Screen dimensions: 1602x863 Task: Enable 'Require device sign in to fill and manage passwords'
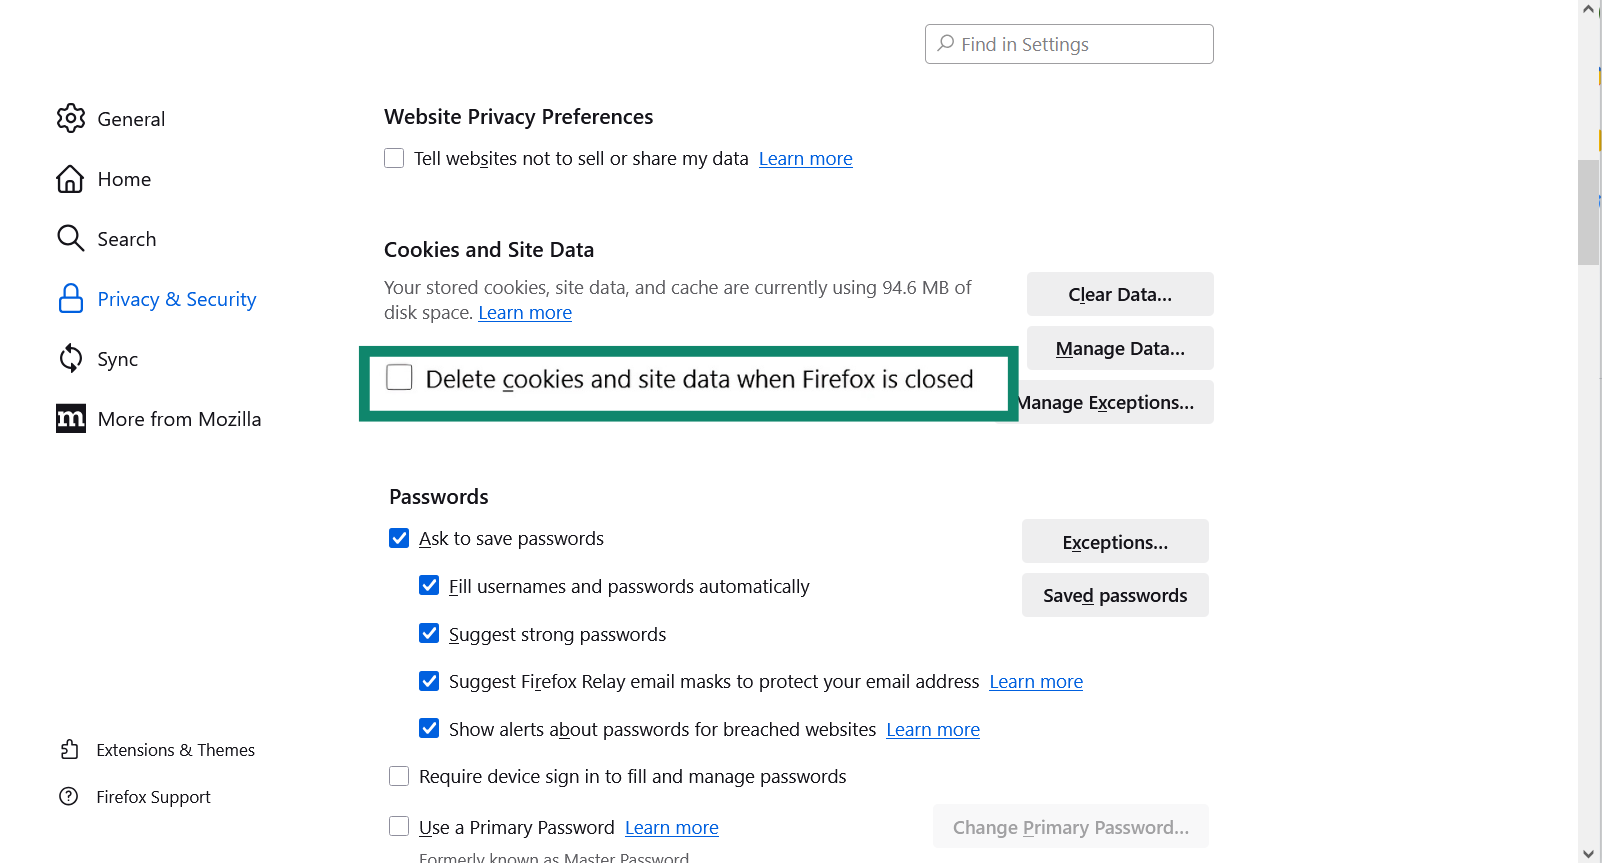click(399, 775)
